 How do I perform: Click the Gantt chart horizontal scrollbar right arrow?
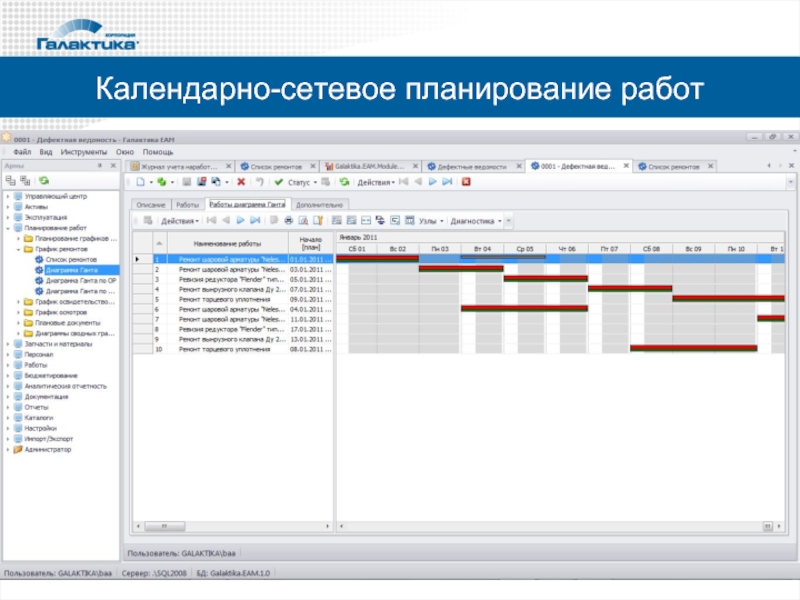click(779, 526)
